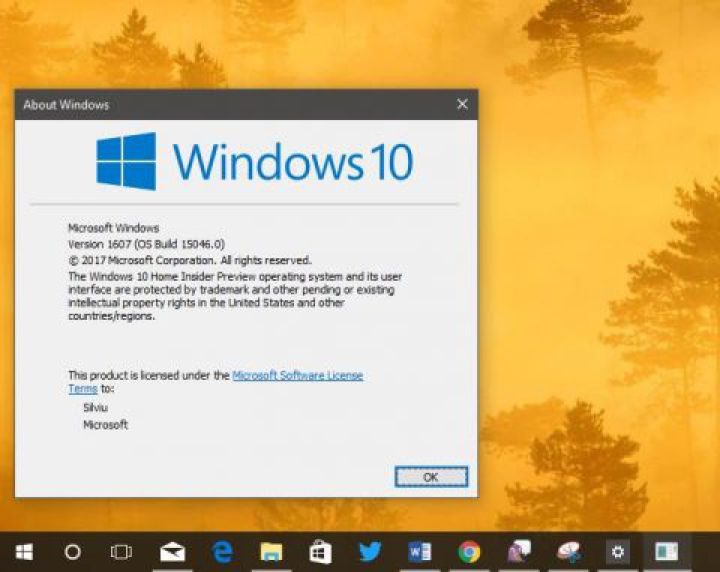Open the Microsoft Software License Terms link
720x572 pixels.
point(297,376)
